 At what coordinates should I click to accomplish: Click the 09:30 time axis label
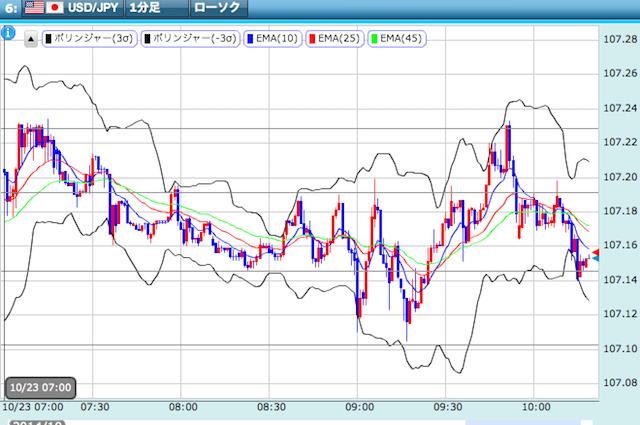(448, 407)
